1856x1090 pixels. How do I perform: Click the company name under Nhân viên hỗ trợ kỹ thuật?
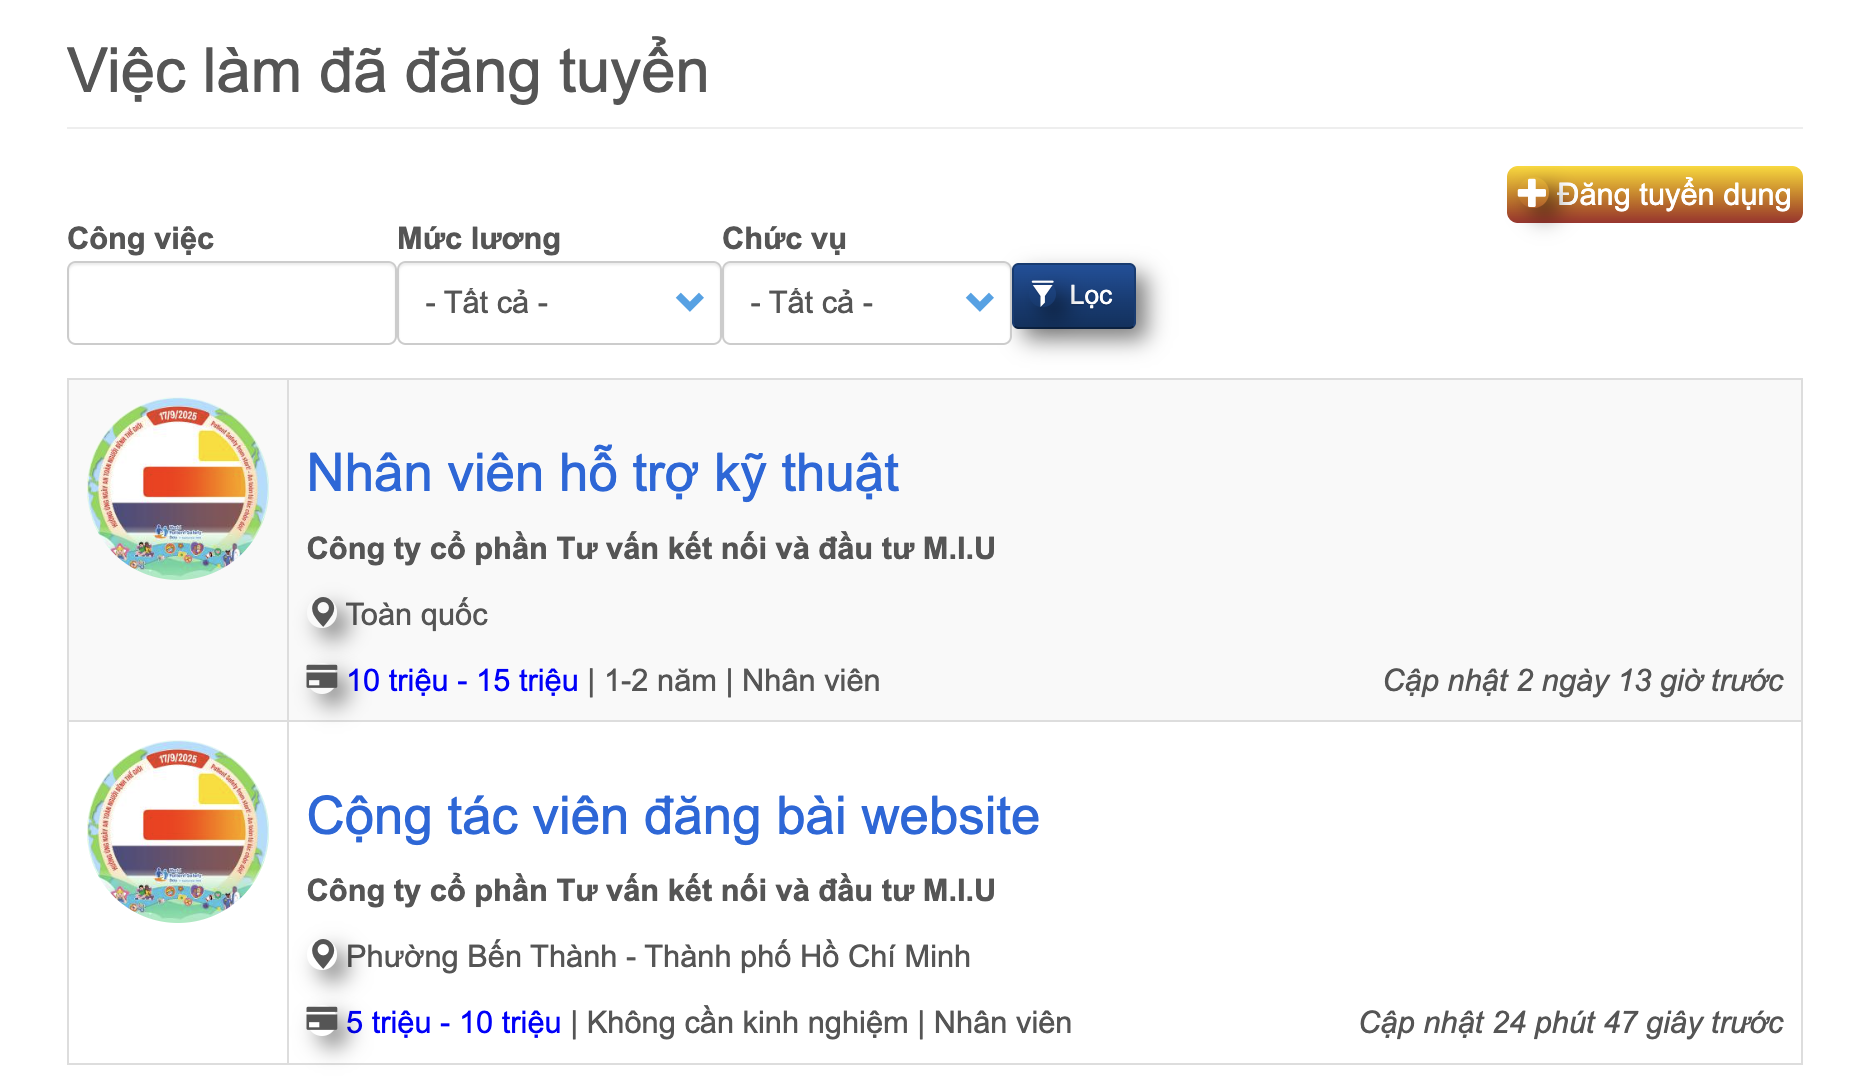coord(650,549)
